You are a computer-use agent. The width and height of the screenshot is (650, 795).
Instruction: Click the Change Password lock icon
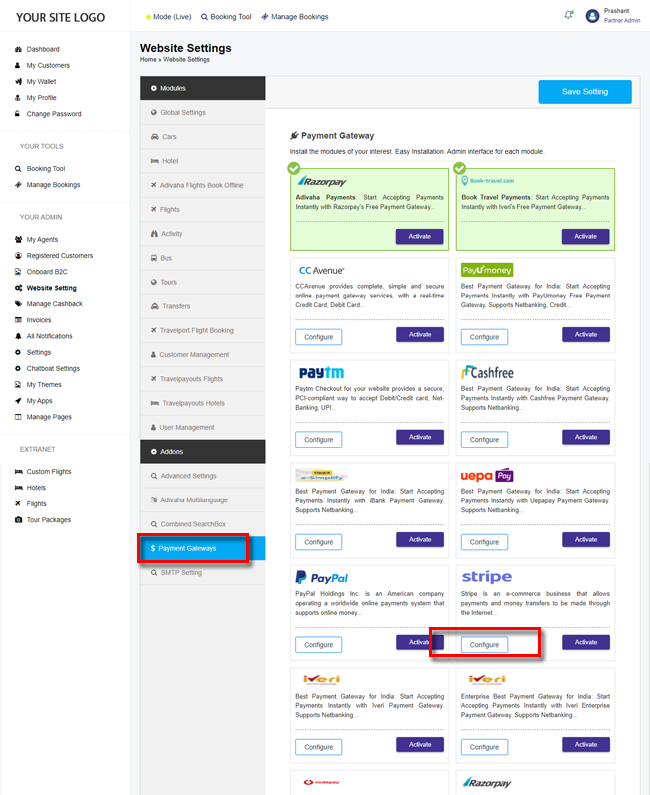pyautogui.click(x=17, y=114)
